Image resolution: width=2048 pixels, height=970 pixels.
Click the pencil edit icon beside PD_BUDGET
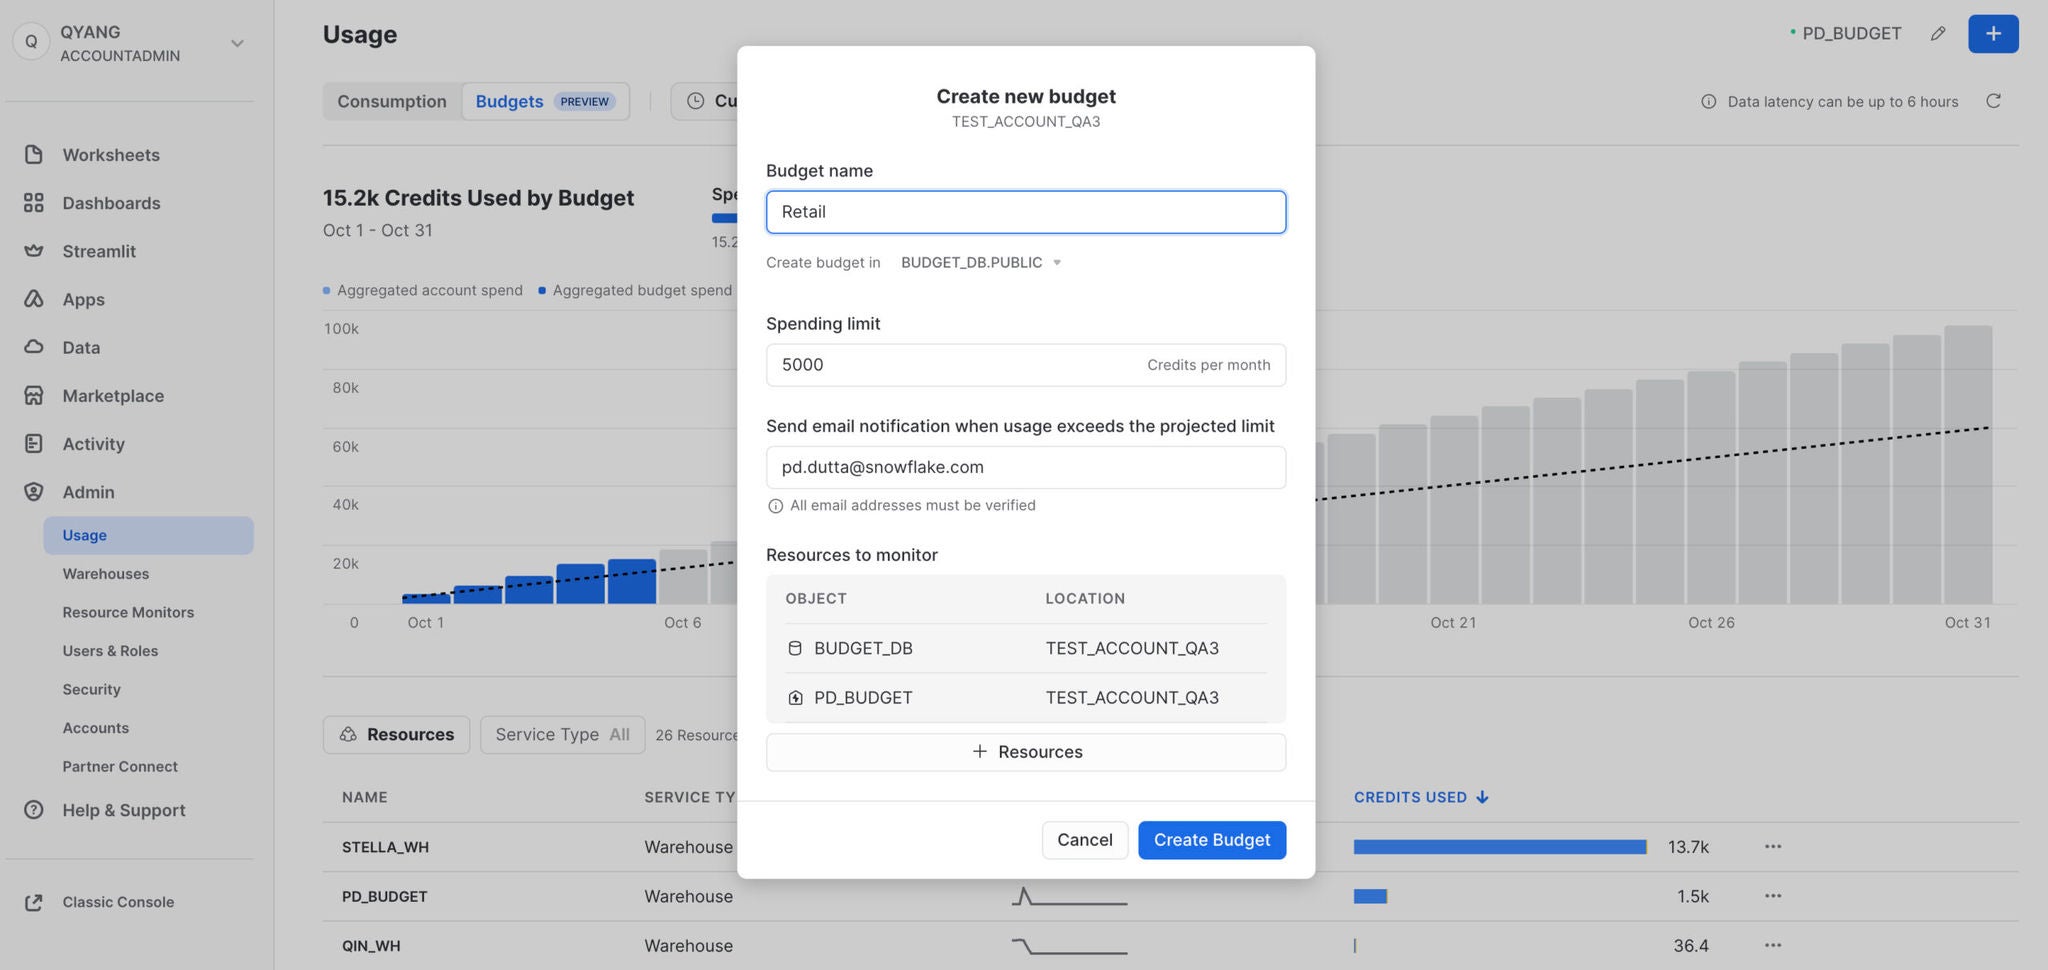pyautogui.click(x=1938, y=34)
